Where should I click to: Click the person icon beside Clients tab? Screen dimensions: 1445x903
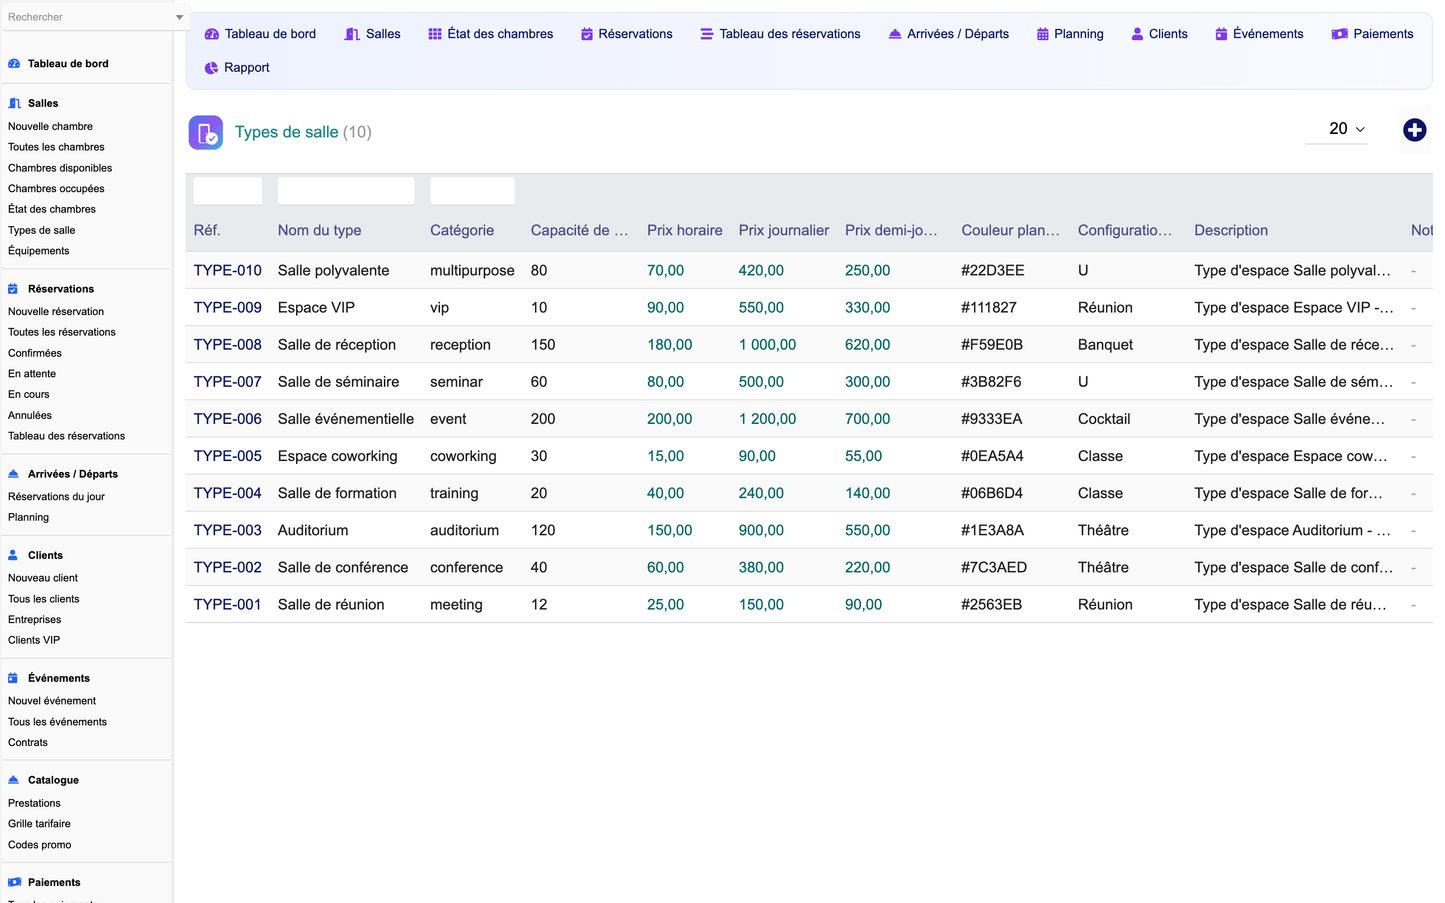(1137, 34)
